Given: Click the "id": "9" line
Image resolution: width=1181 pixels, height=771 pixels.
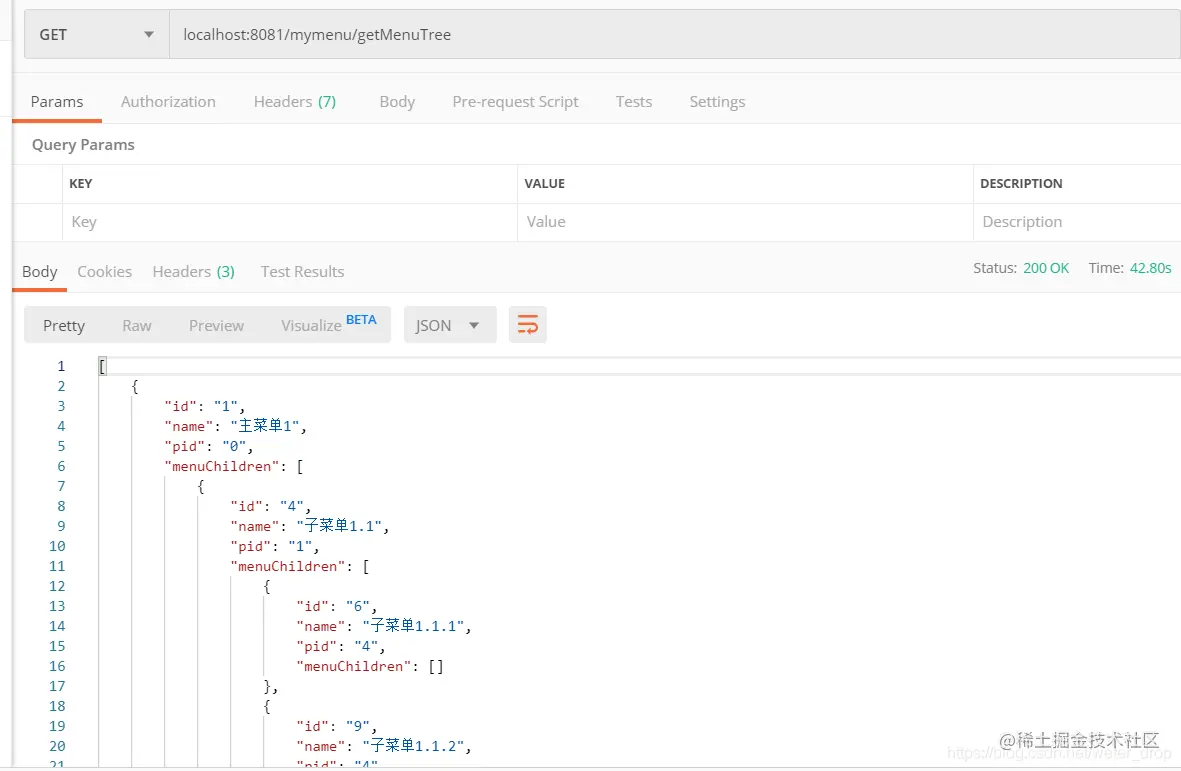Looking at the screenshot, I should (x=336, y=726).
